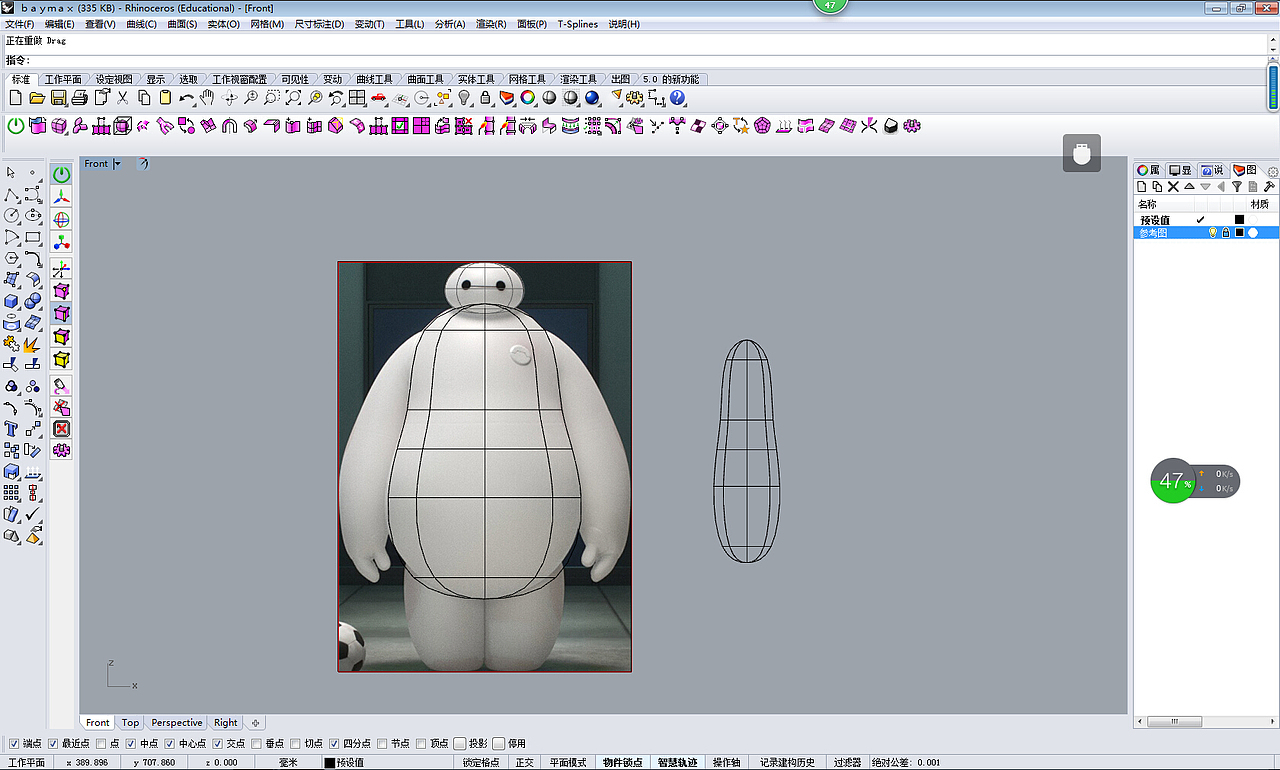Toggle 锁定格点 in the status bar
The height and width of the screenshot is (770, 1280).
(481, 763)
